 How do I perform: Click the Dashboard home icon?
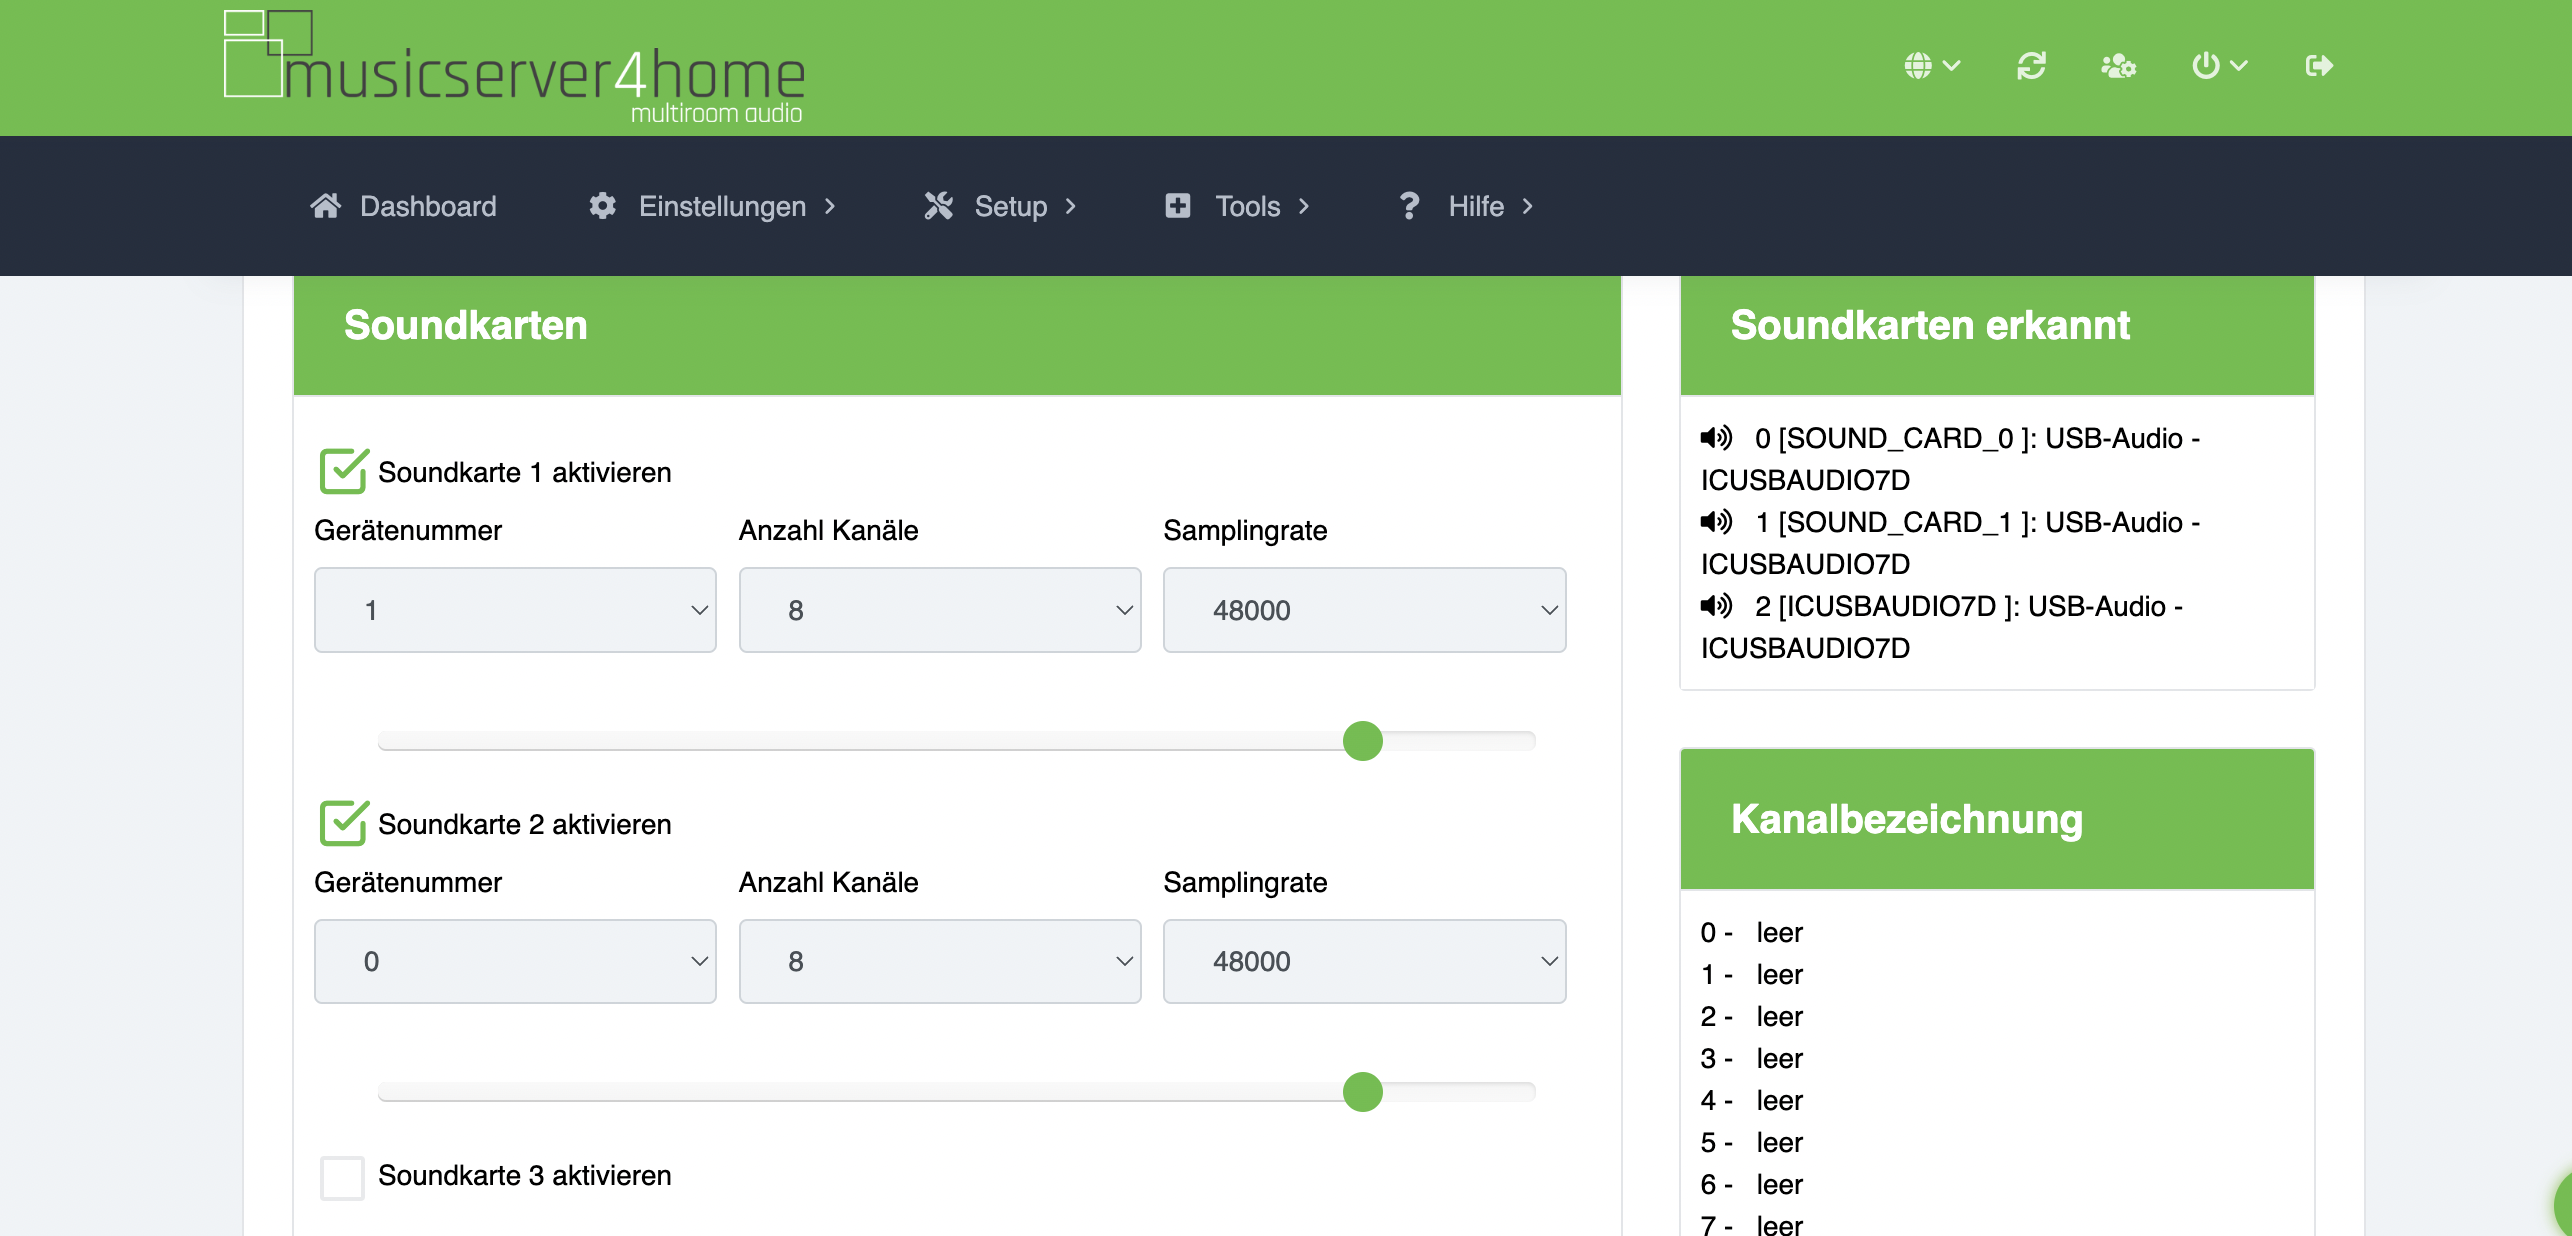point(326,206)
